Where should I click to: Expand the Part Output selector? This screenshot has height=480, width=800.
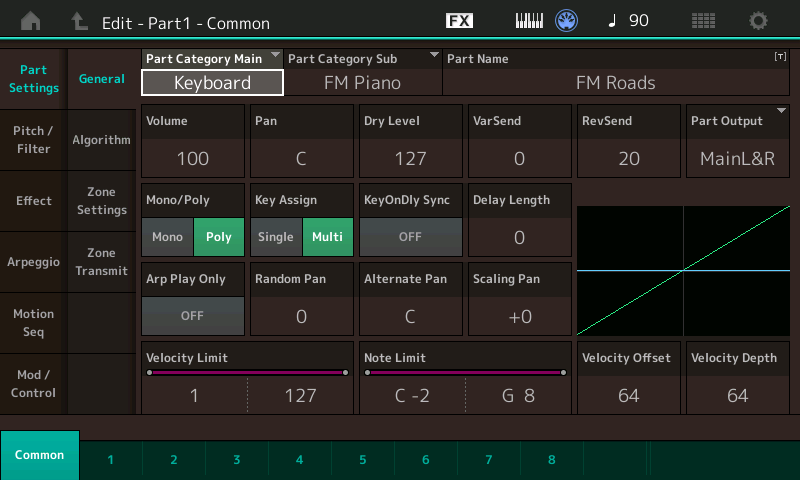(x=739, y=158)
